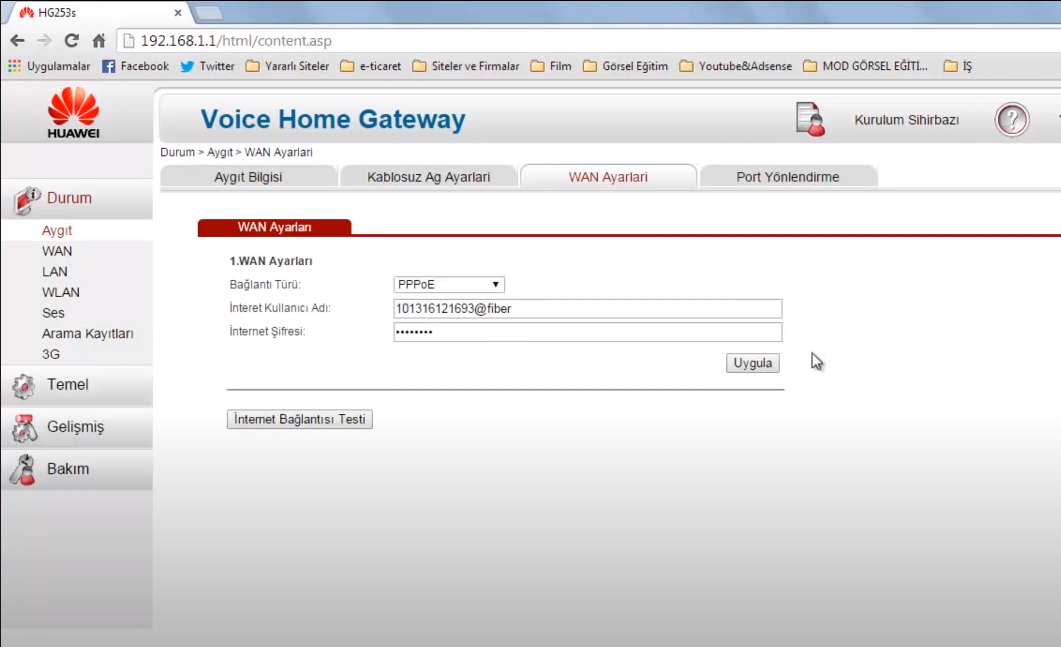The height and width of the screenshot is (647, 1061).
Task: Open the e-ticaret bookmark folder
Action: [x=370, y=66]
